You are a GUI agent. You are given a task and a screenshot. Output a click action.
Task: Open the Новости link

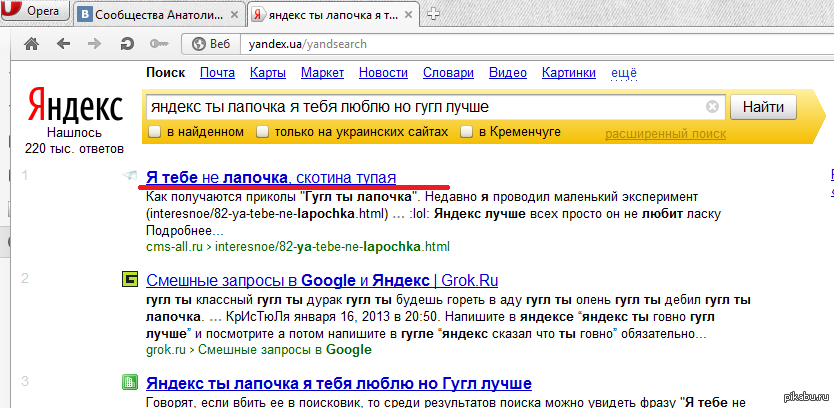coord(383,73)
